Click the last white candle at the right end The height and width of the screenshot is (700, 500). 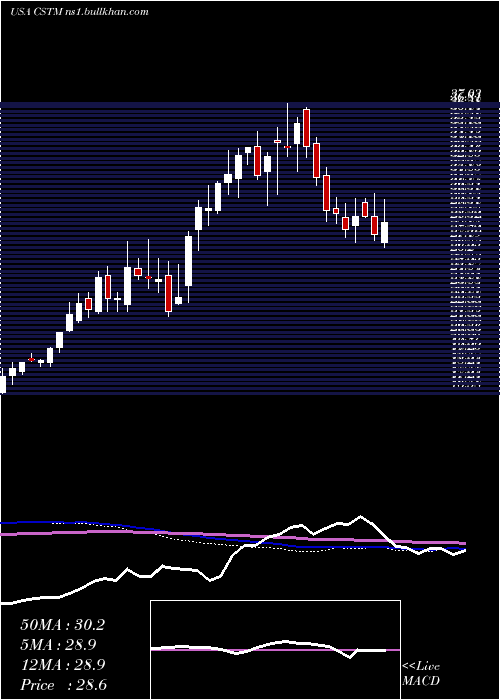coord(384,232)
